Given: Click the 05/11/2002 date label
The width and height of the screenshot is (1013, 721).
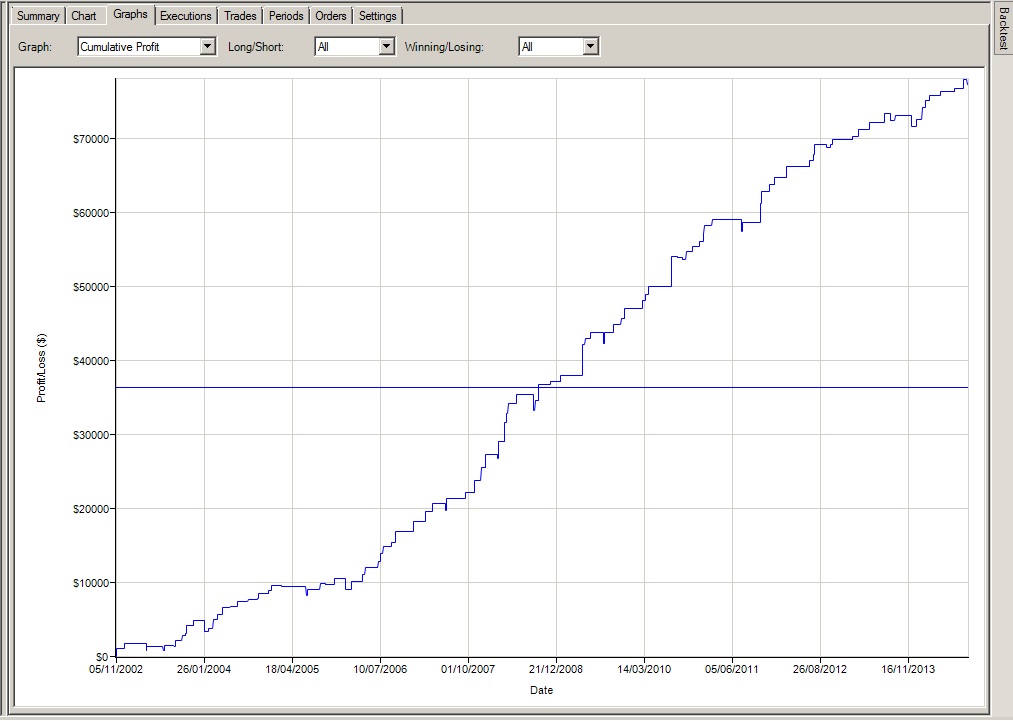Looking at the screenshot, I should tap(116, 670).
